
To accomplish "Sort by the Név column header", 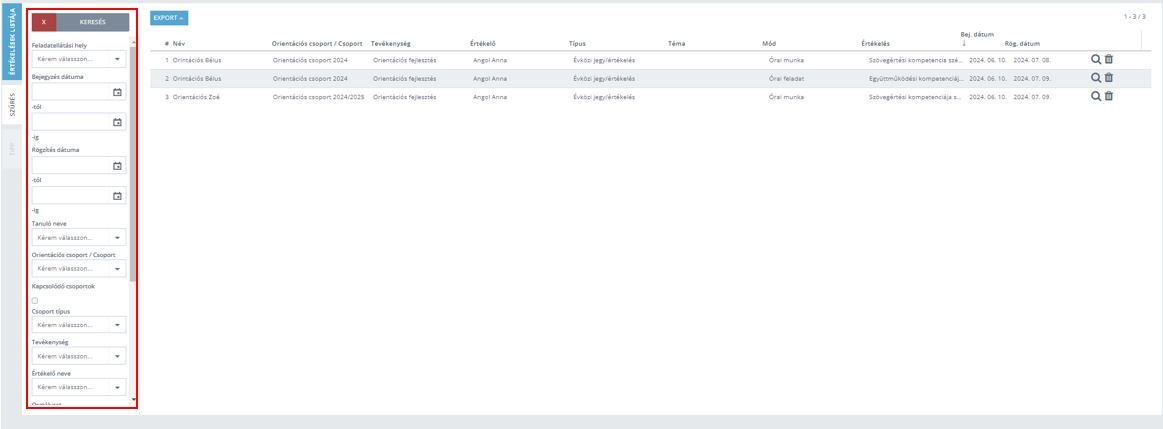I will (179, 44).
